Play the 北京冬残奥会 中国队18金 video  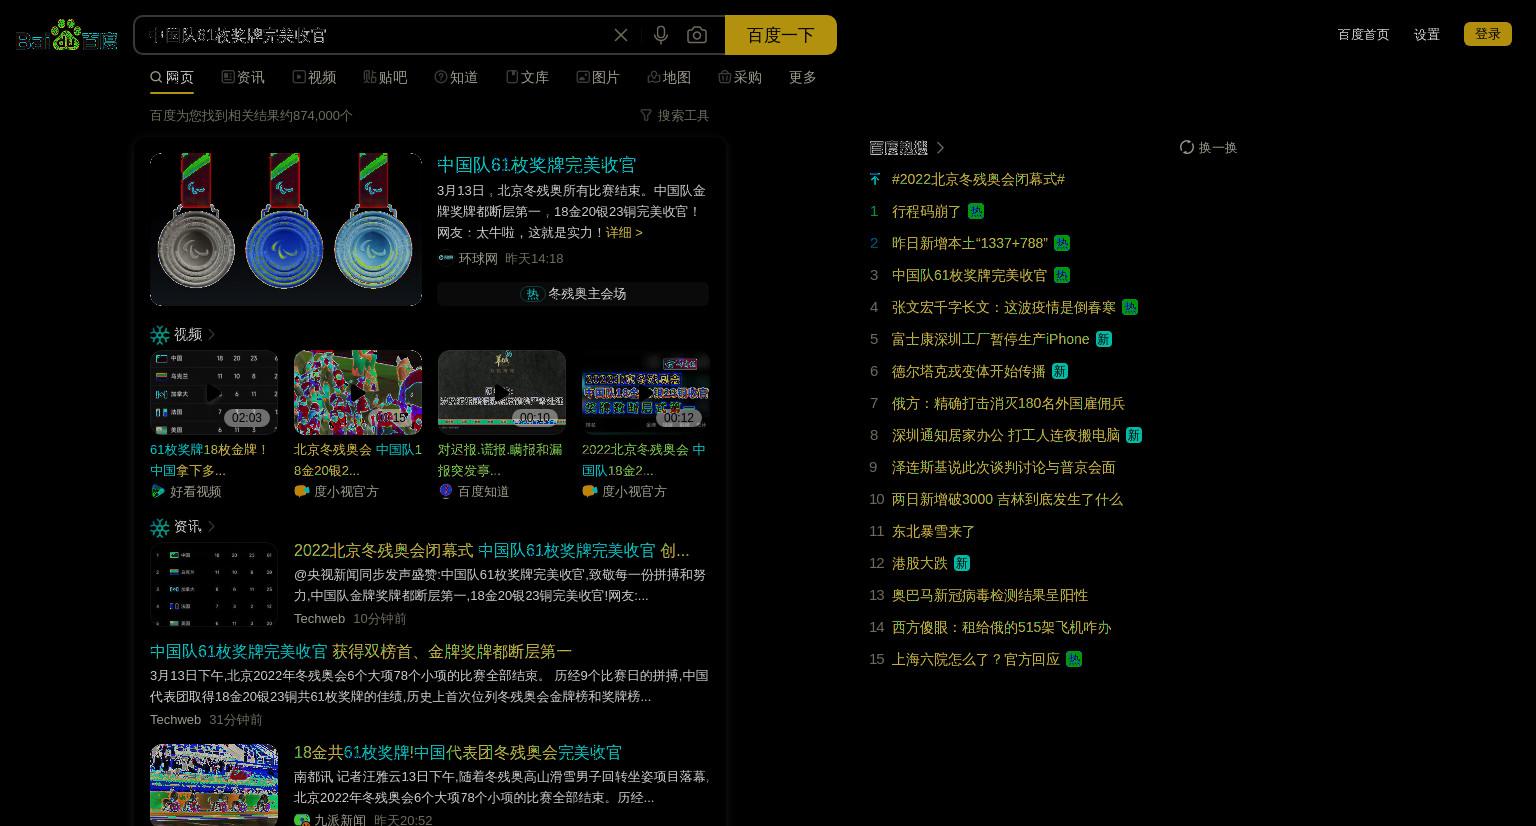358,392
